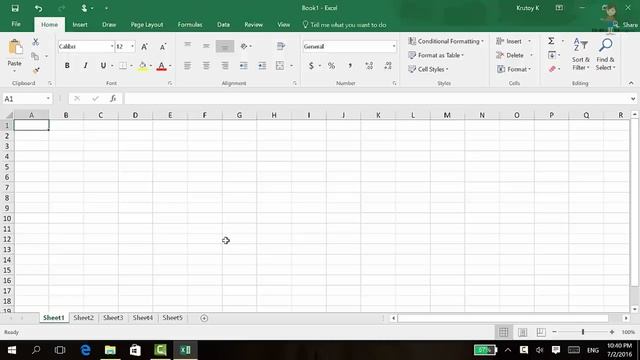Align text to the left
Screen dimensions: 640x360
coord(187,65)
